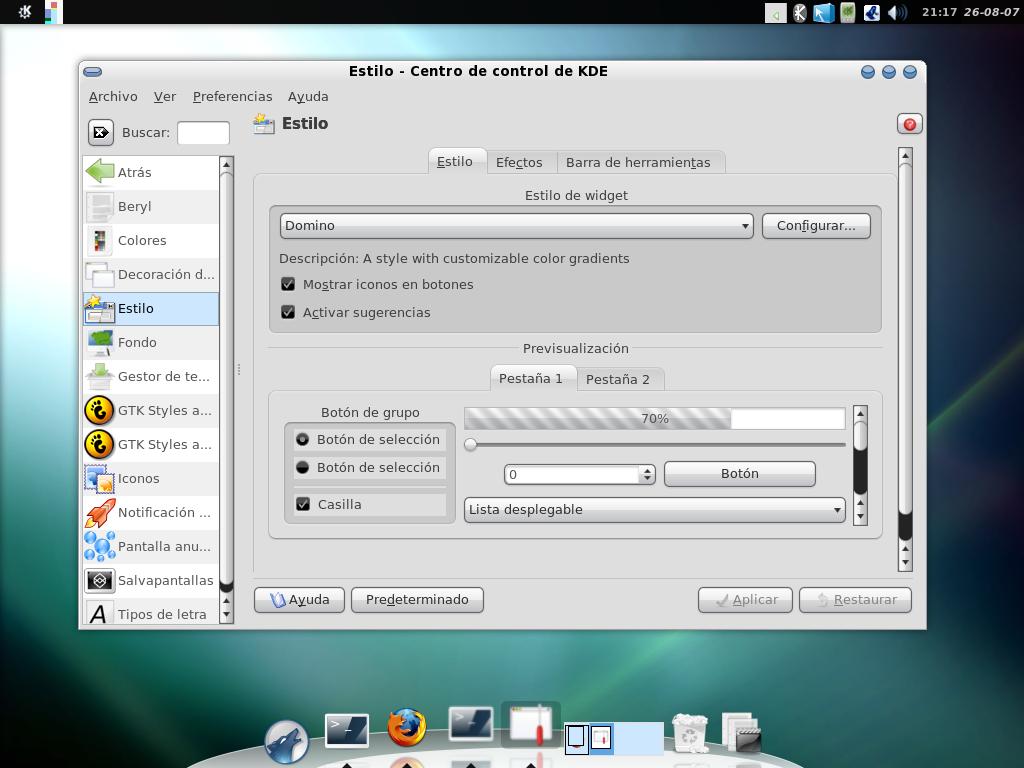Open the terminal dock icon left of Firefox

point(347,729)
